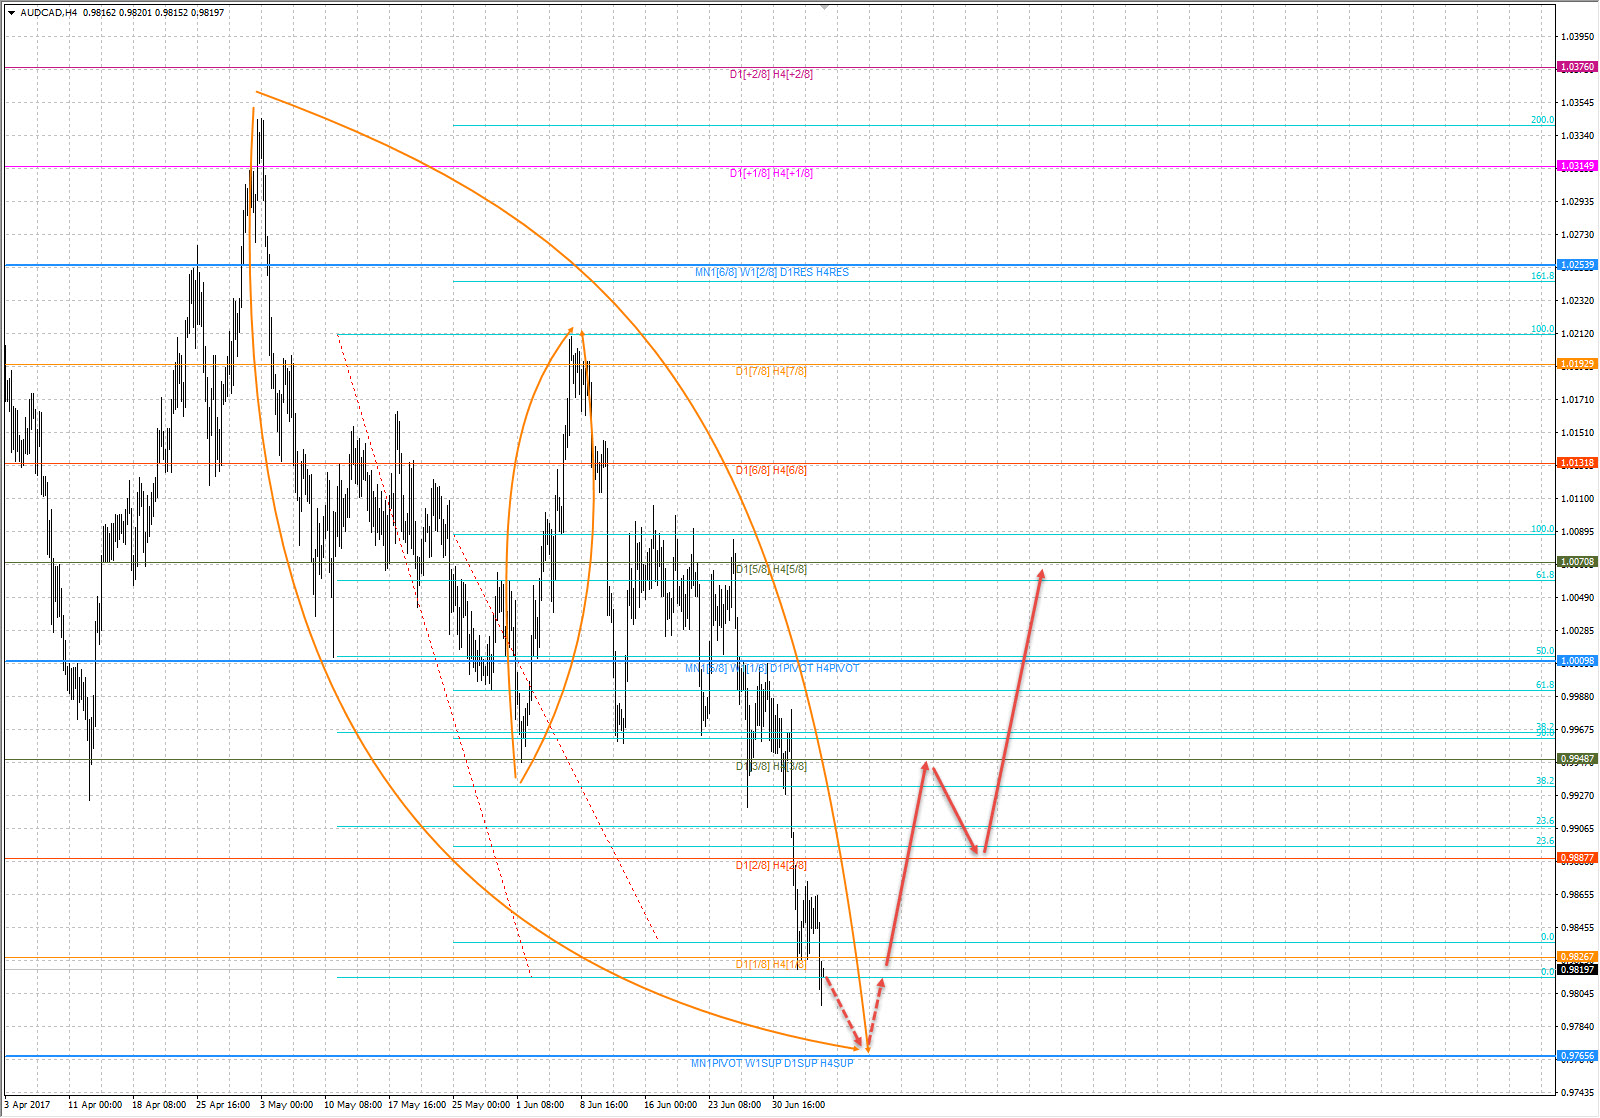Image resolution: width=1600 pixels, height=1118 pixels.
Task: Select the dark pink 1.03760 price tag
Action: (x=1577, y=67)
